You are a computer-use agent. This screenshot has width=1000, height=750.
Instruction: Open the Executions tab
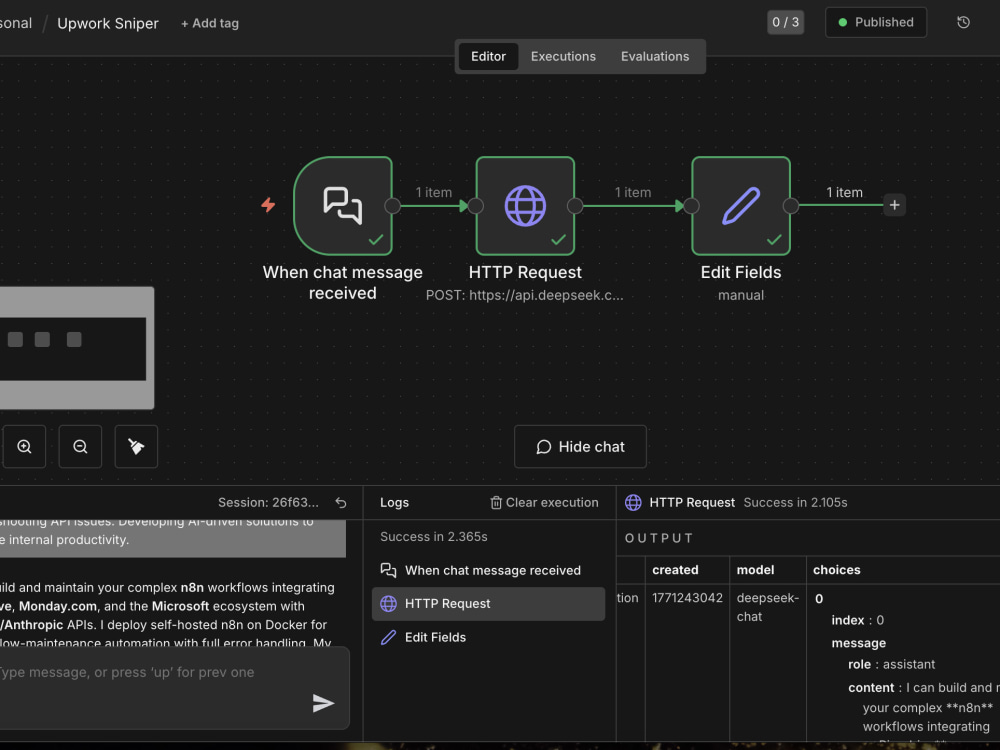[563, 56]
